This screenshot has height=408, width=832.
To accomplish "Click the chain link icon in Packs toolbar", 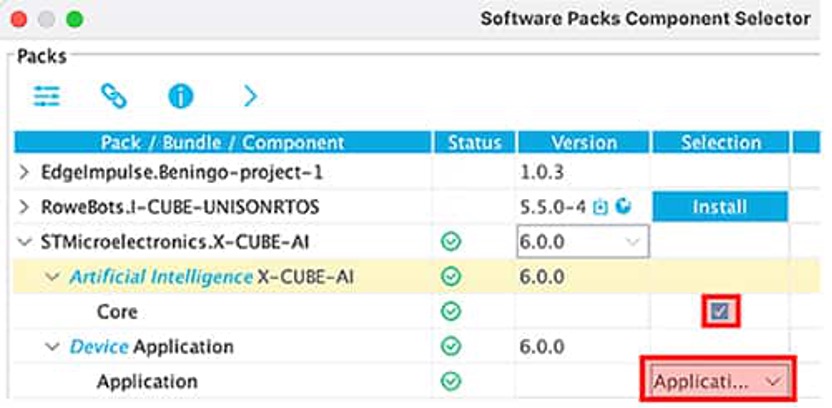I will click(114, 96).
